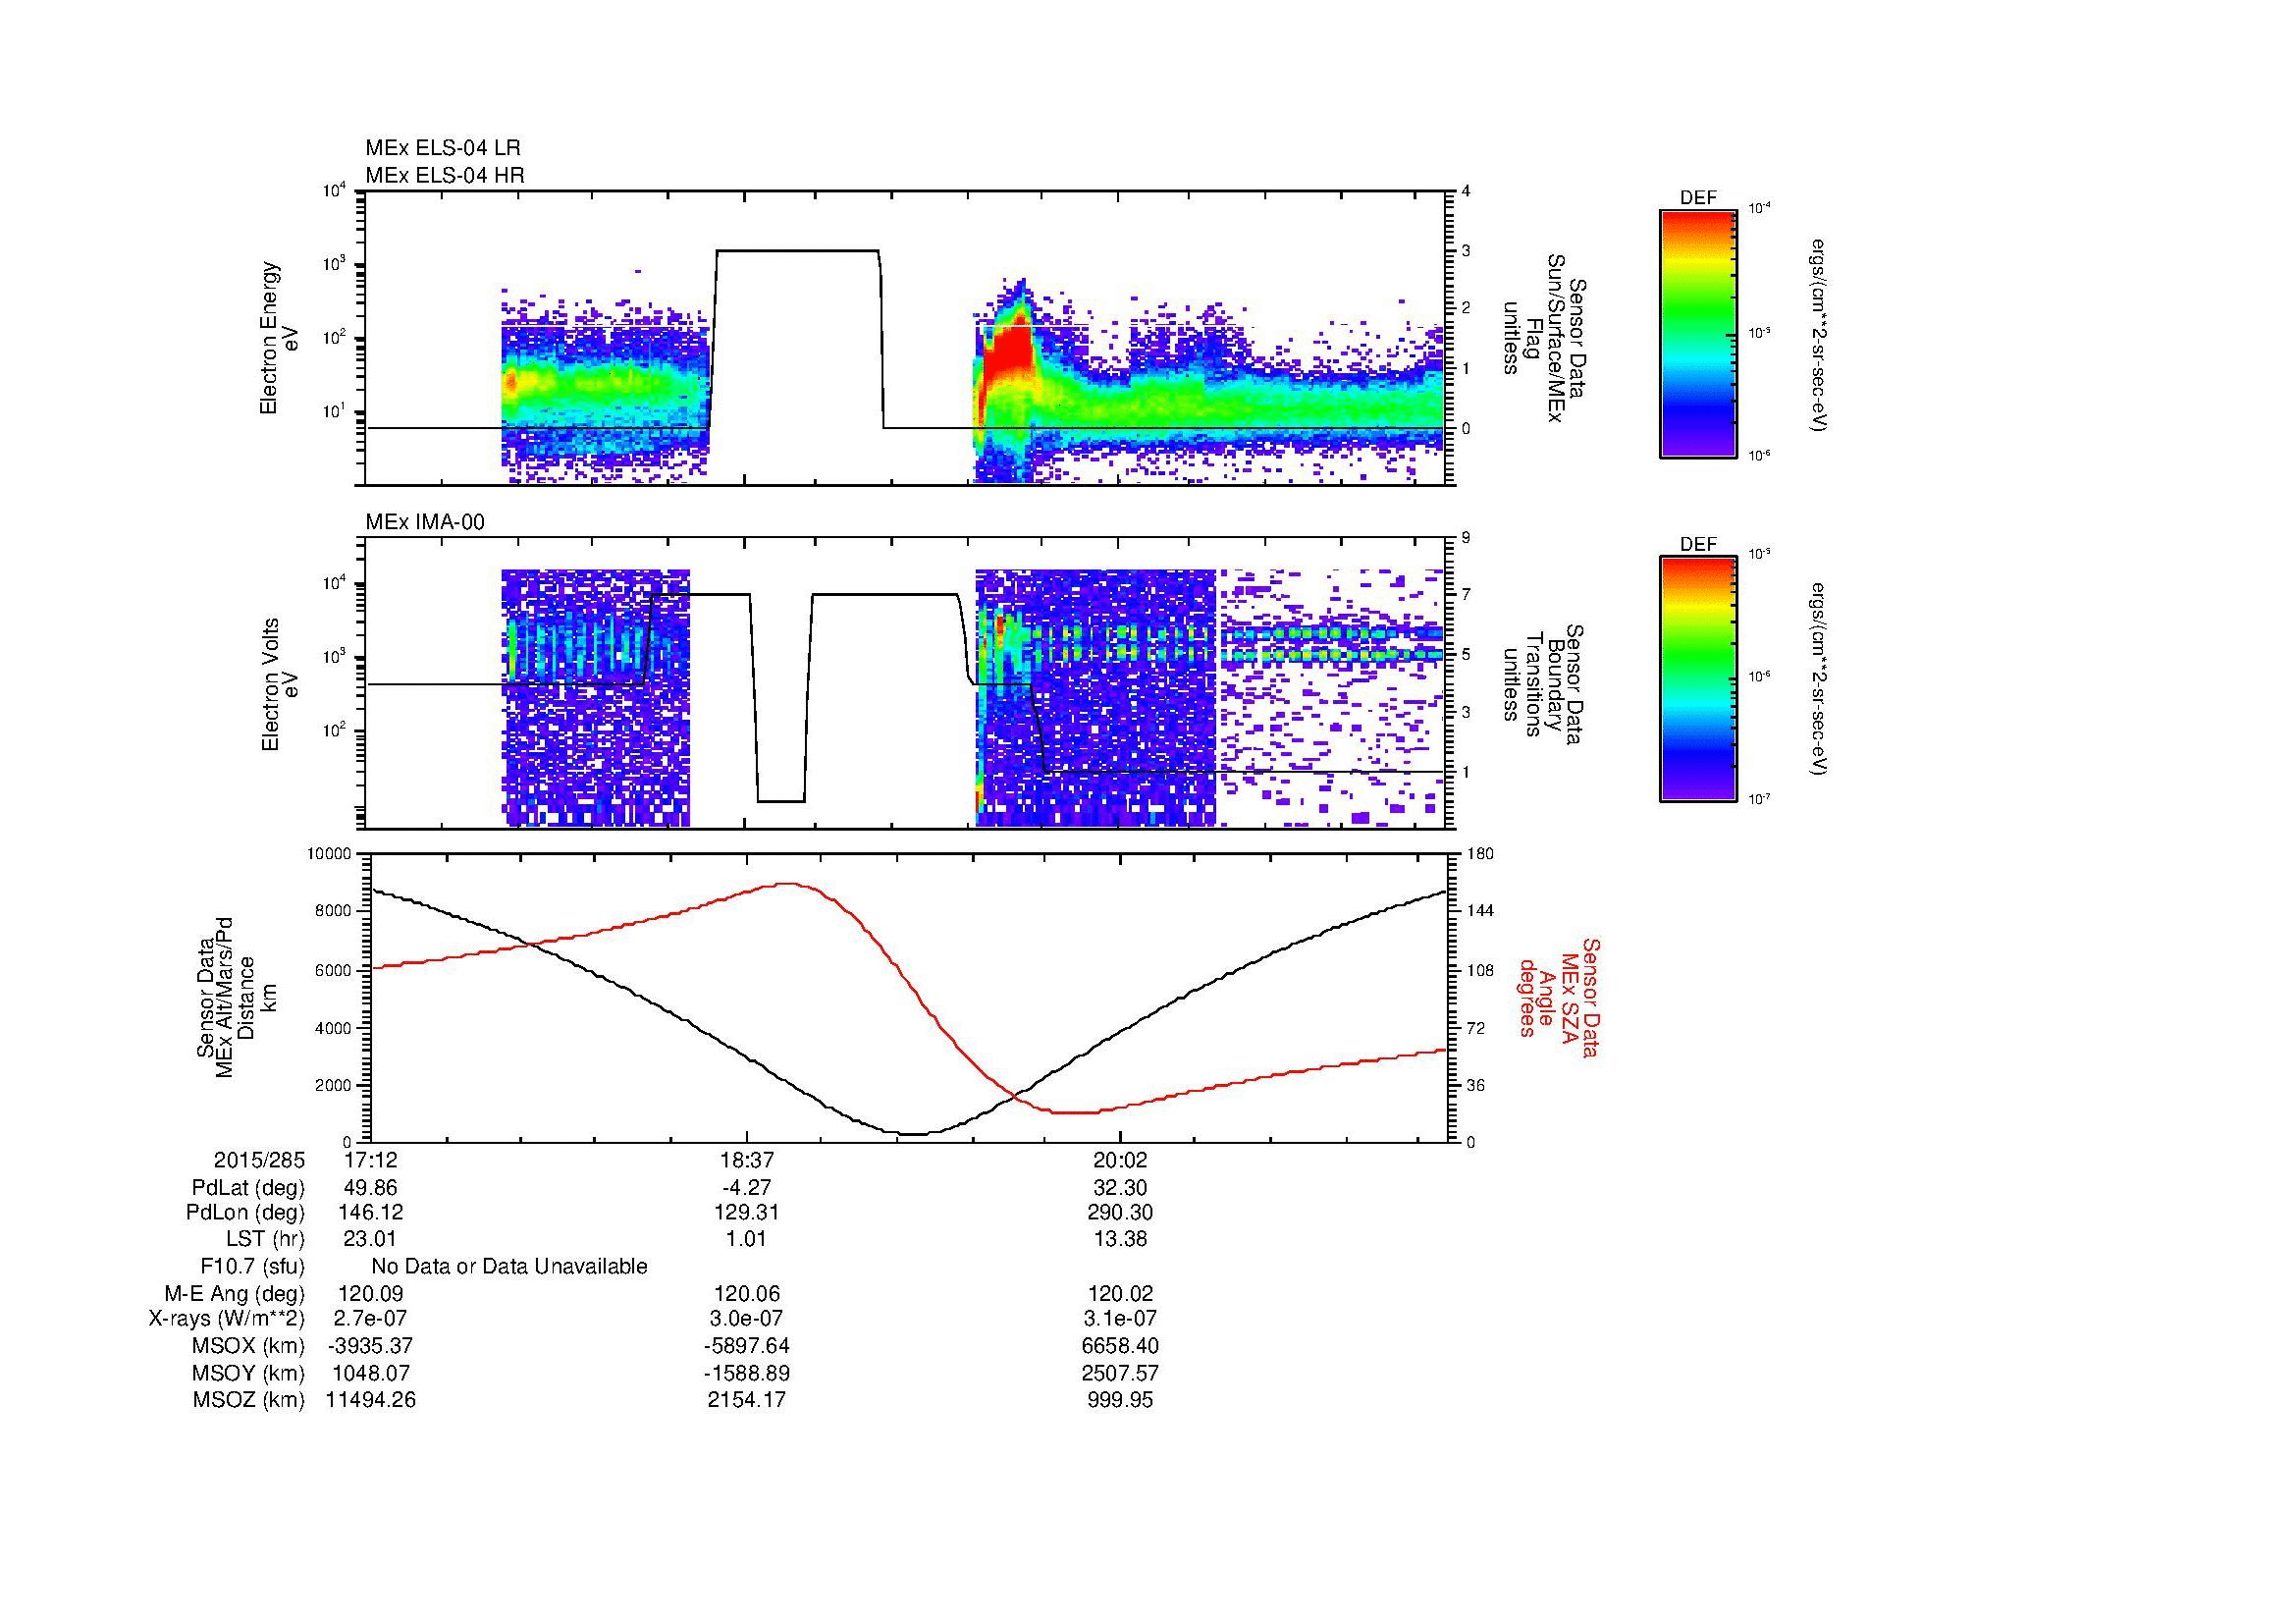Click the M-E Ang value 120.02

[1121, 1294]
